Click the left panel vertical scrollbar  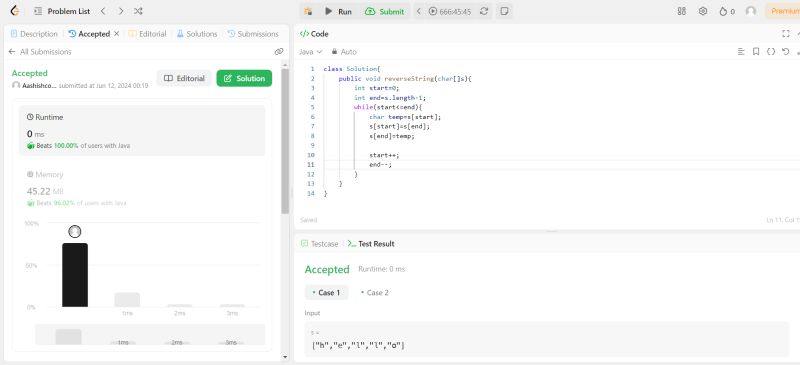(285, 141)
